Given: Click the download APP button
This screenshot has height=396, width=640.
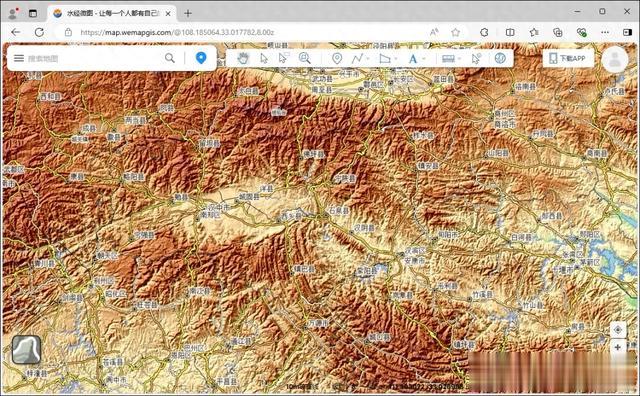Looking at the screenshot, I should (568, 58).
